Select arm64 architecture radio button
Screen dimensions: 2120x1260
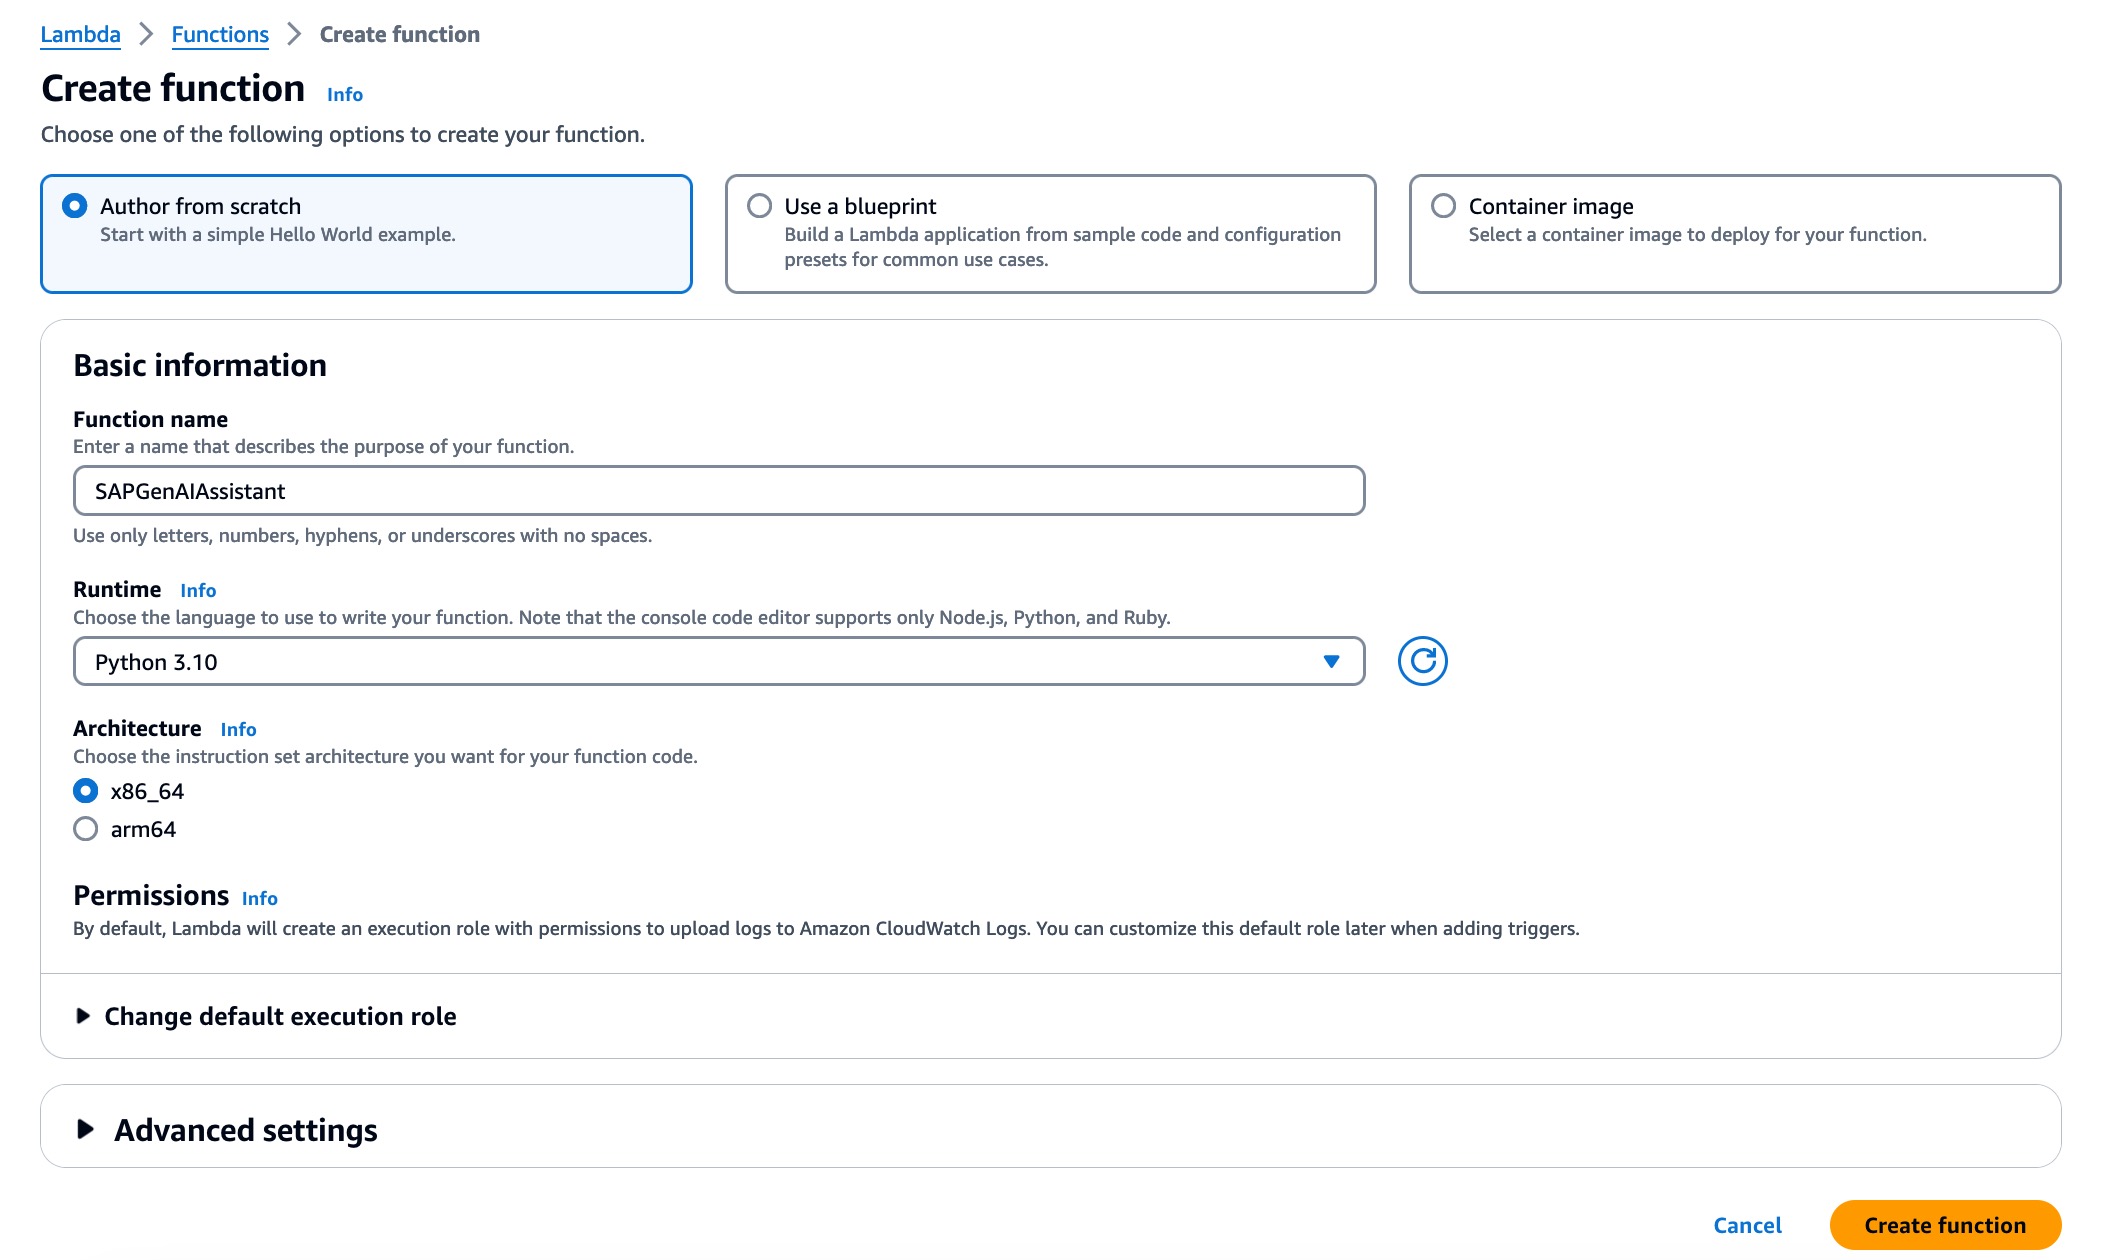[86, 829]
